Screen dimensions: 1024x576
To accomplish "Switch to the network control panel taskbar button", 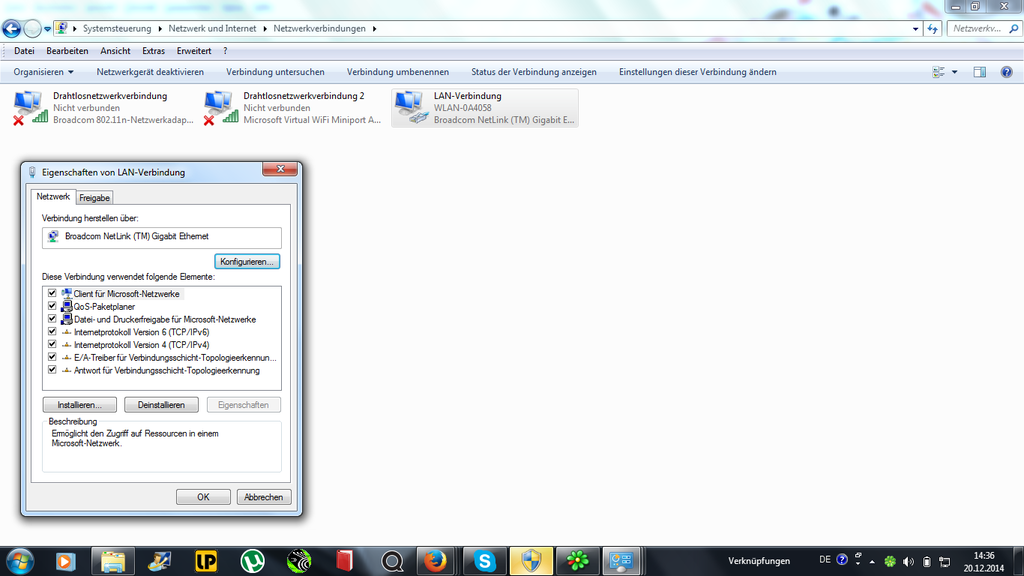I will 621,561.
